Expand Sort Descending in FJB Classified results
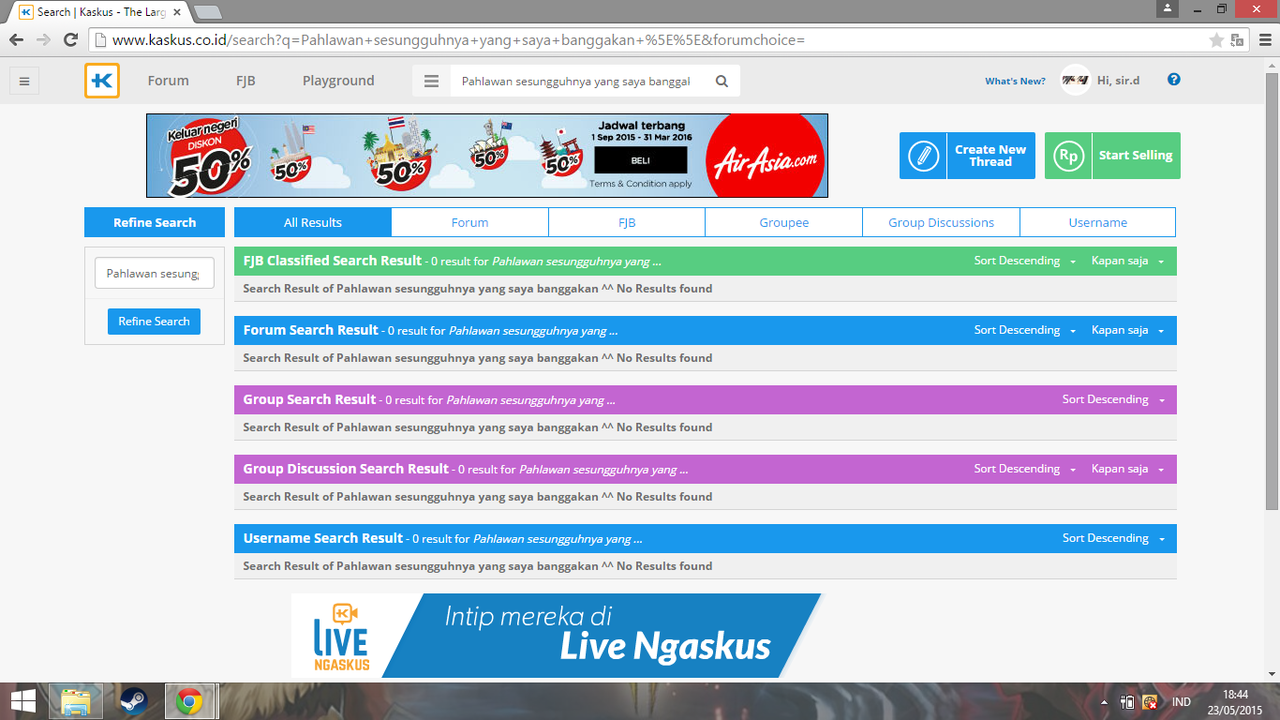This screenshot has height=720, width=1280. (x=1025, y=261)
